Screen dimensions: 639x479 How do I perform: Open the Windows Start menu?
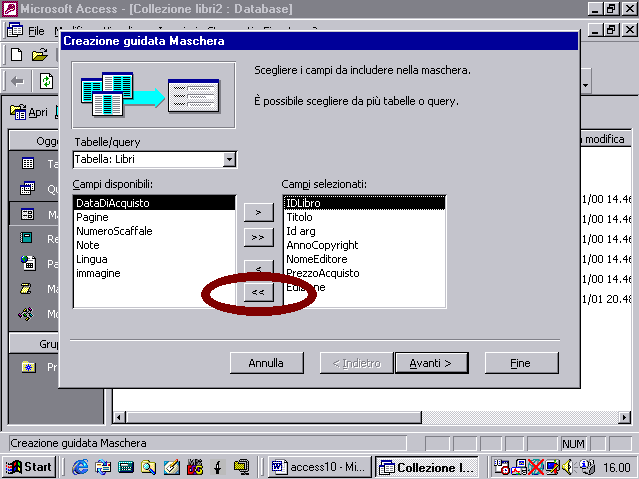click(x=29, y=467)
